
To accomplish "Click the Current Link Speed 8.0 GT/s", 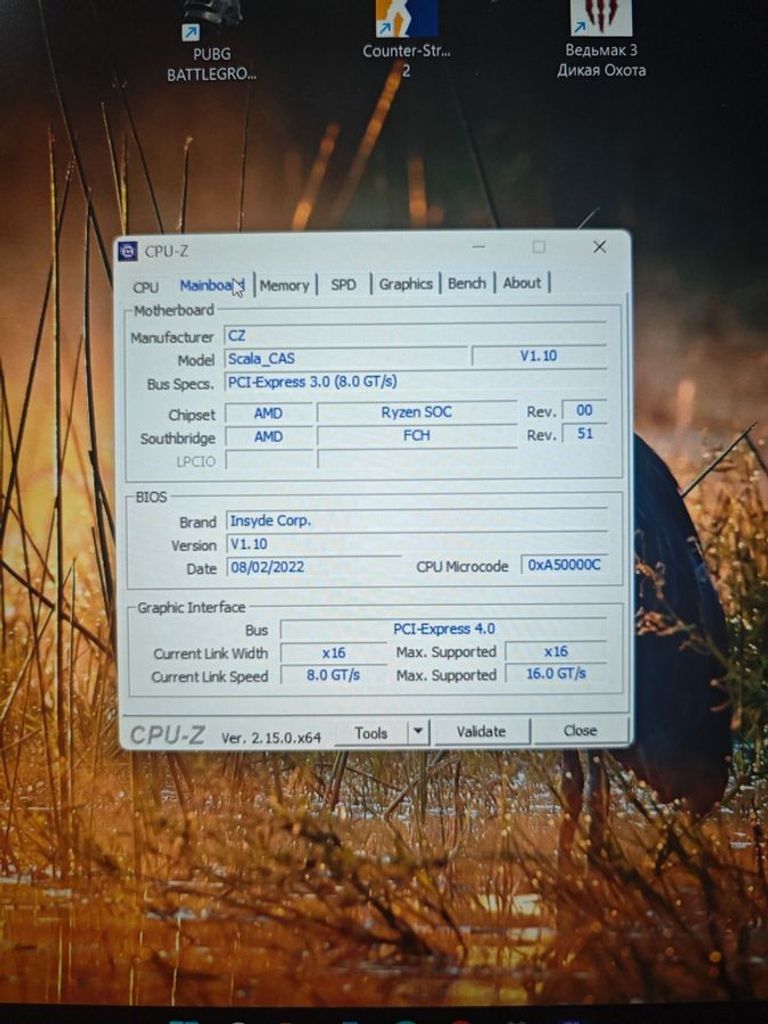I will coord(334,675).
